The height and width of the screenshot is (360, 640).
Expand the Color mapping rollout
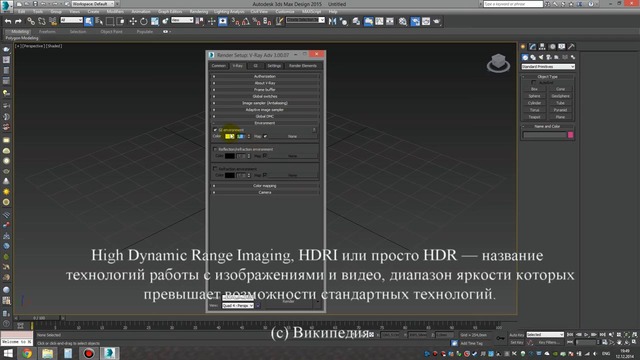[265, 186]
